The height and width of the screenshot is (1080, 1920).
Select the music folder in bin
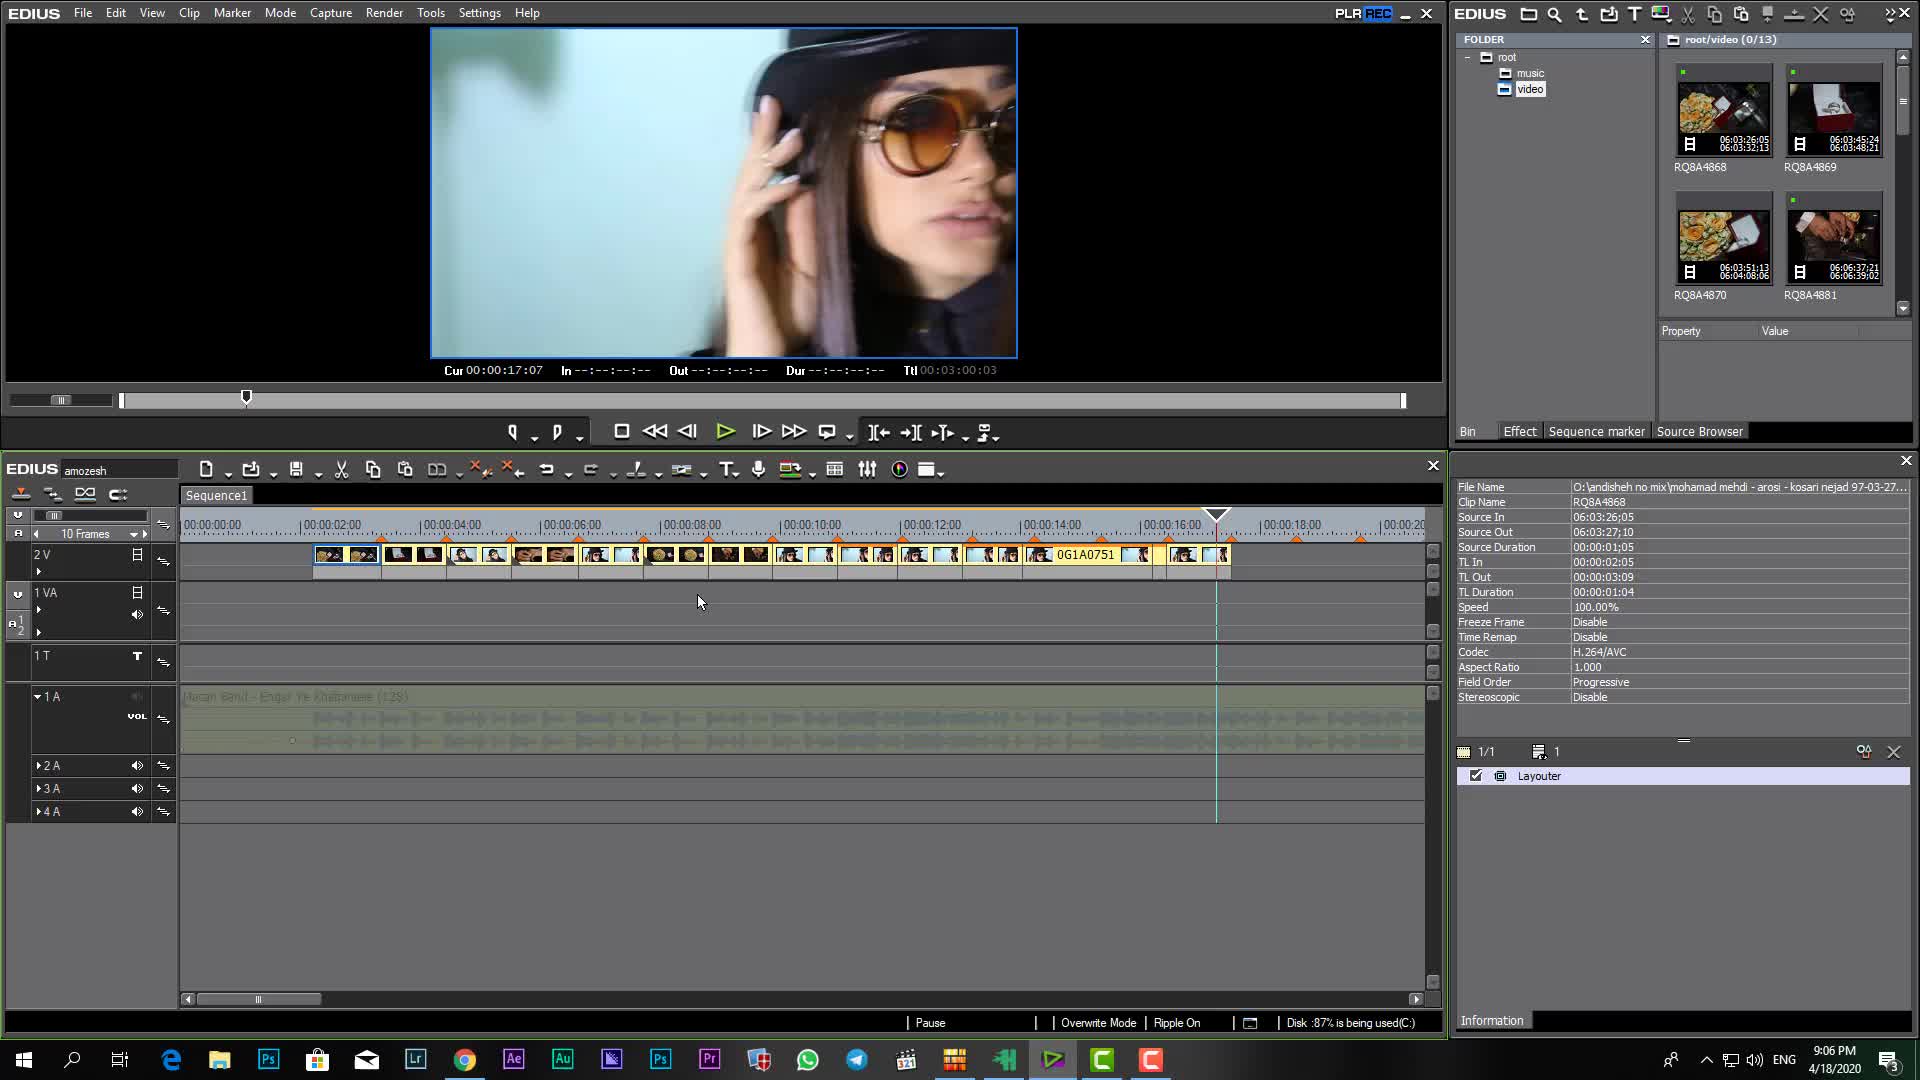[x=1529, y=73]
